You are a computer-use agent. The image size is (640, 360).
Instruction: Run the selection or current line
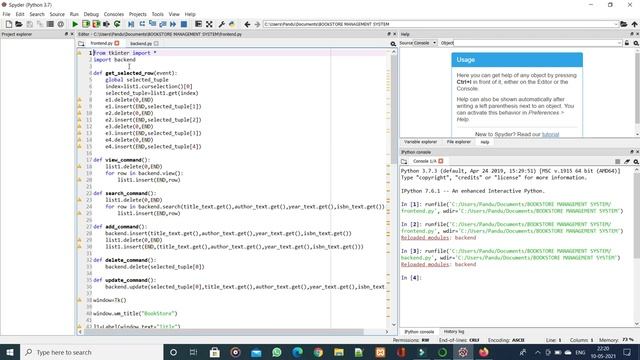click(x=107, y=24)
